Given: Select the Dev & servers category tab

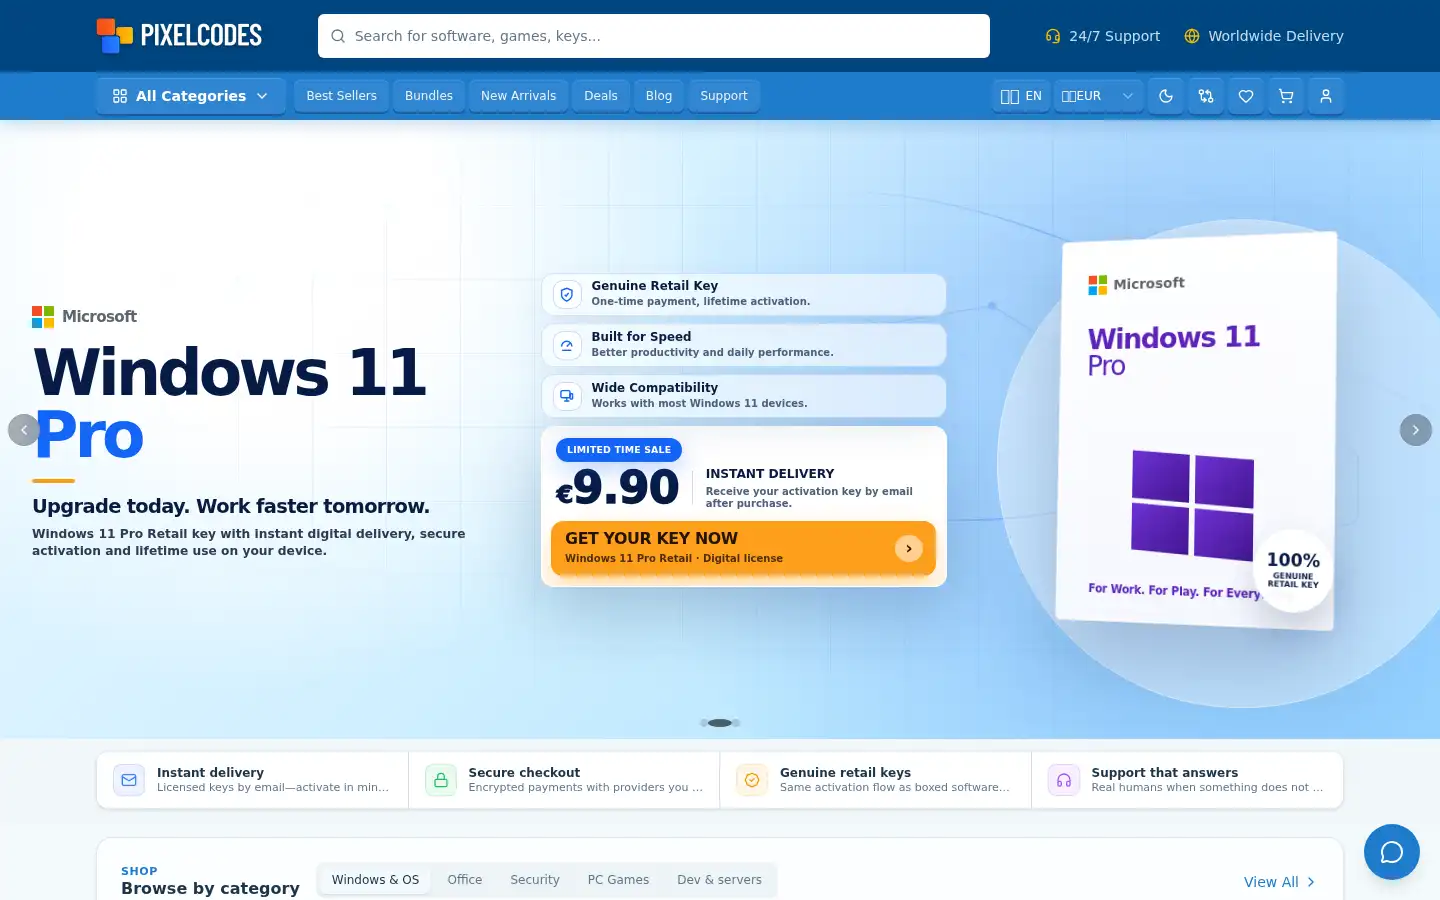Looking at the screenshot, I should 719,880.
